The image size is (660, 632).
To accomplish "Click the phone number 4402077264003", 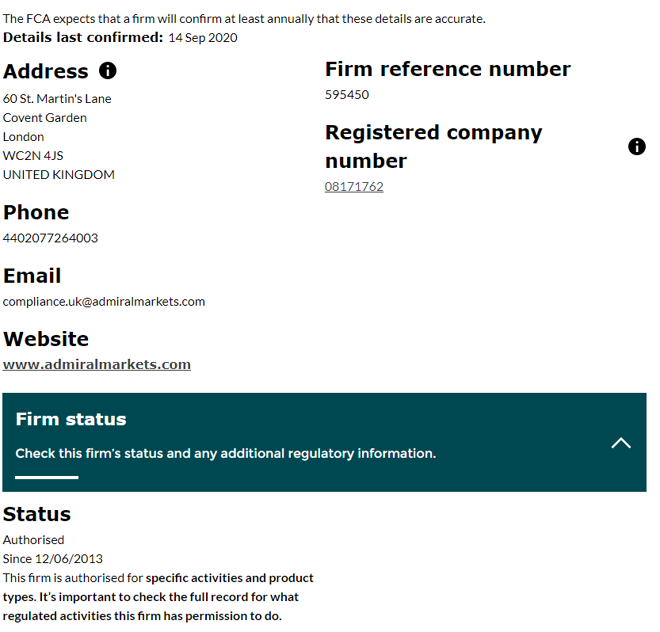I will [x=50, y=238].
